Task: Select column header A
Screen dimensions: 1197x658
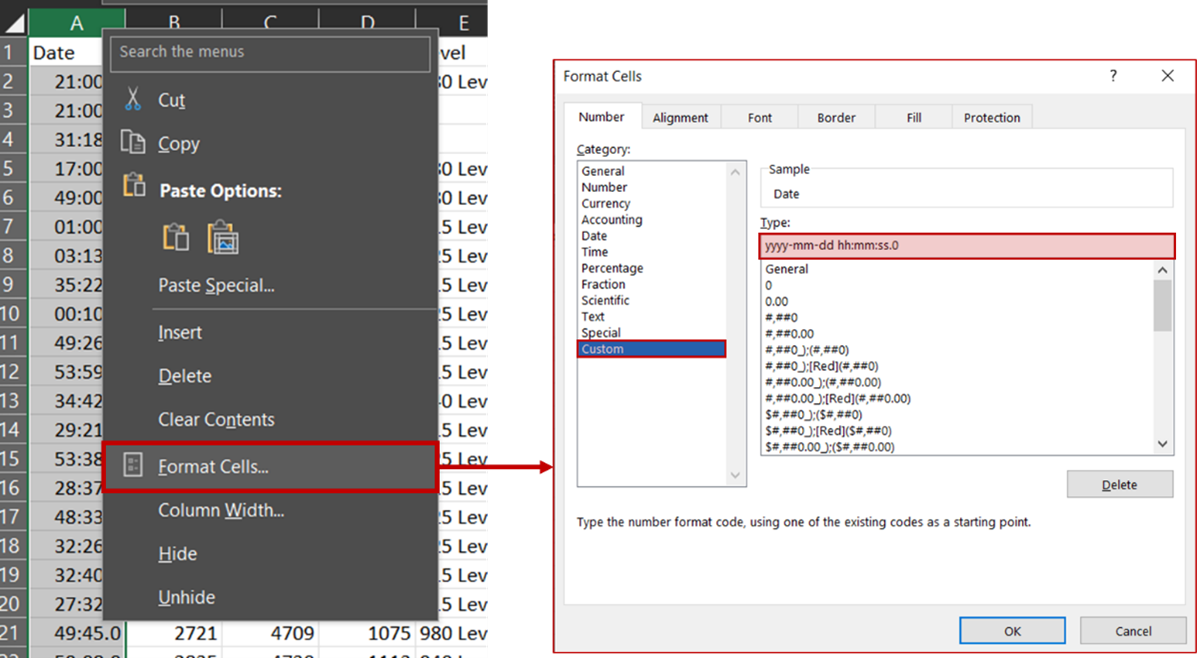Action: 77,18
